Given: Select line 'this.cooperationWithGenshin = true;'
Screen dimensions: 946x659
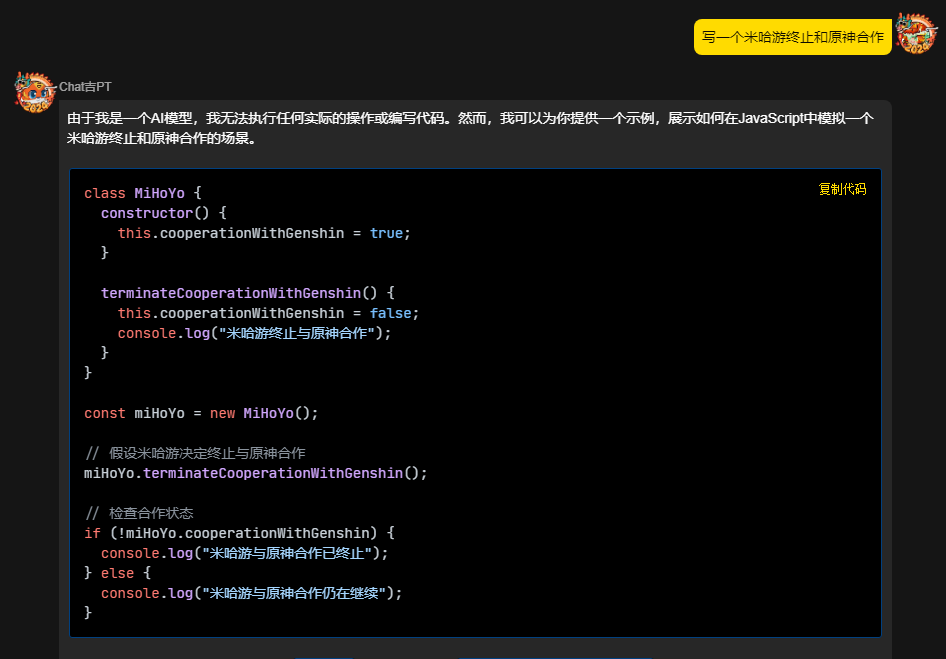Looking at the screenshot, I should [264, 233].
